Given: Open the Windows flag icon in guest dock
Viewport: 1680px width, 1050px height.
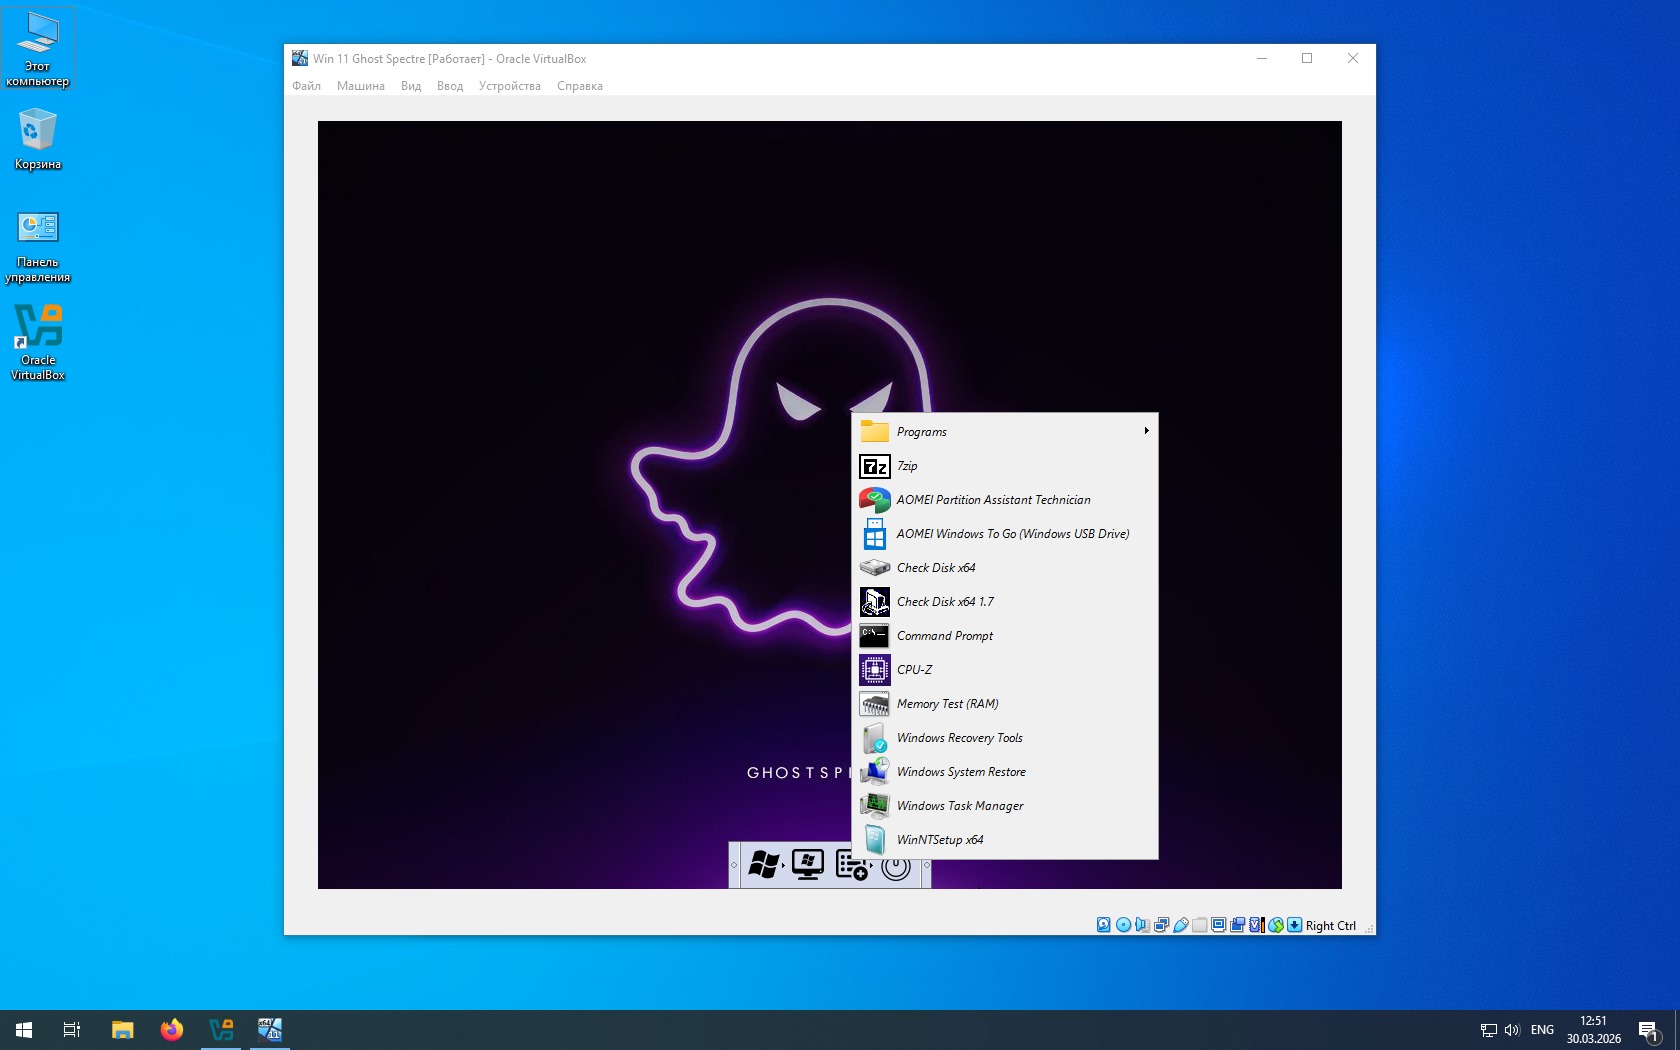Looking at the screenshot, I should pyautogui.click(x=763, y=864).
